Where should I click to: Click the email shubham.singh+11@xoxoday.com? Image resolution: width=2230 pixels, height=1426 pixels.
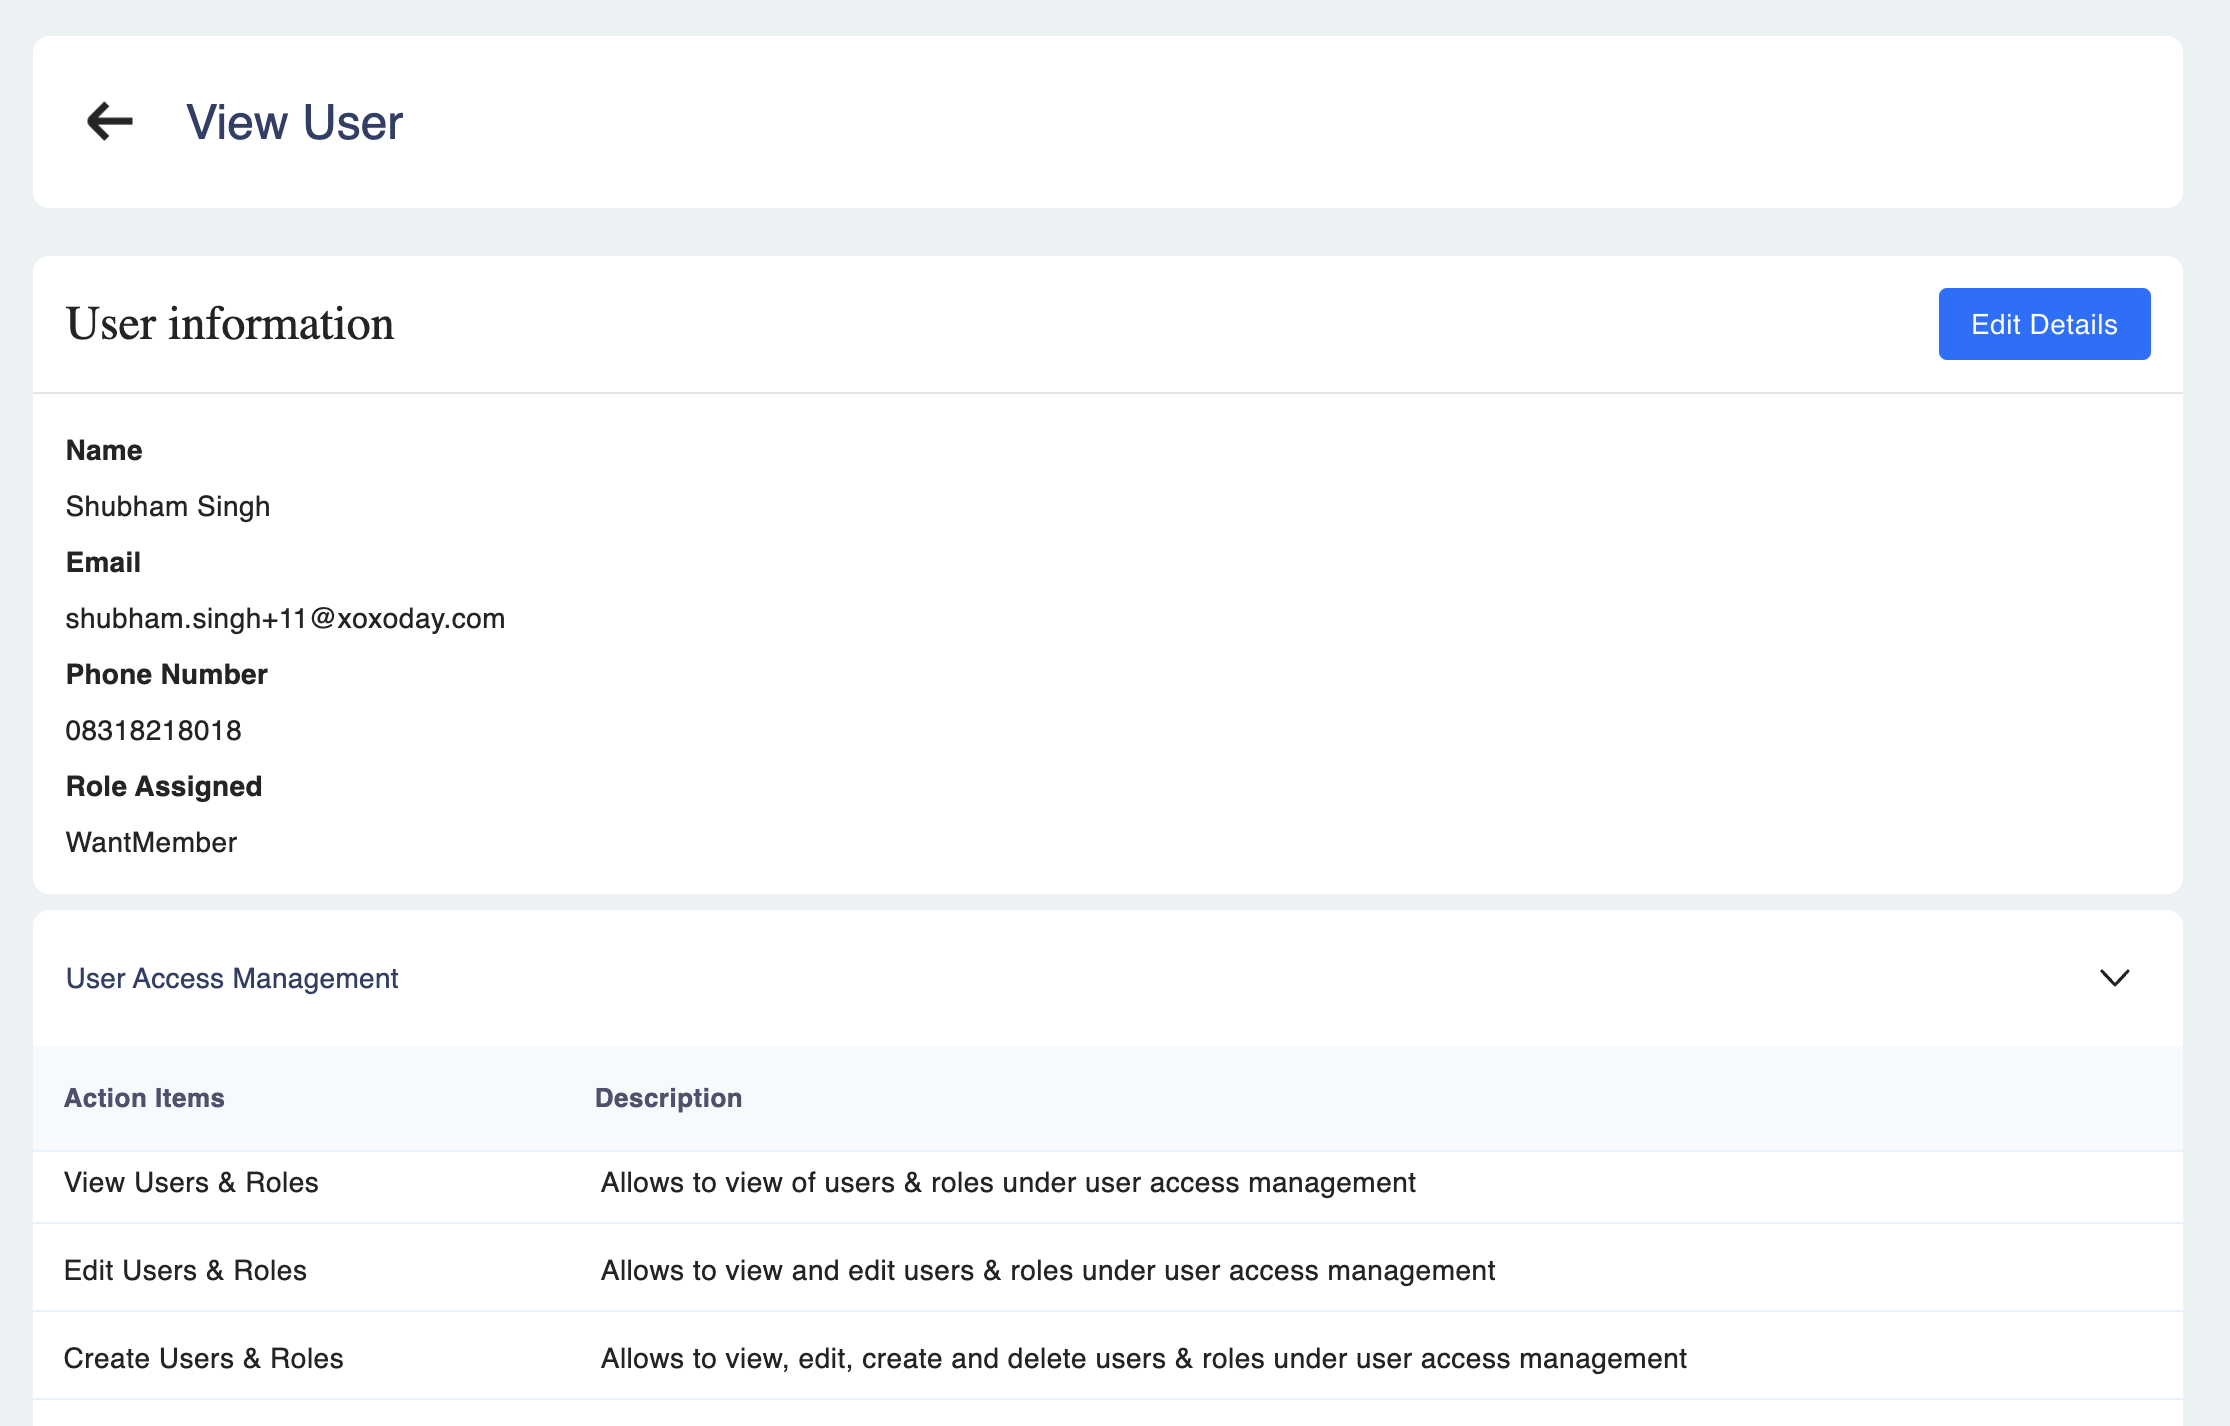[x=285, y=618]
